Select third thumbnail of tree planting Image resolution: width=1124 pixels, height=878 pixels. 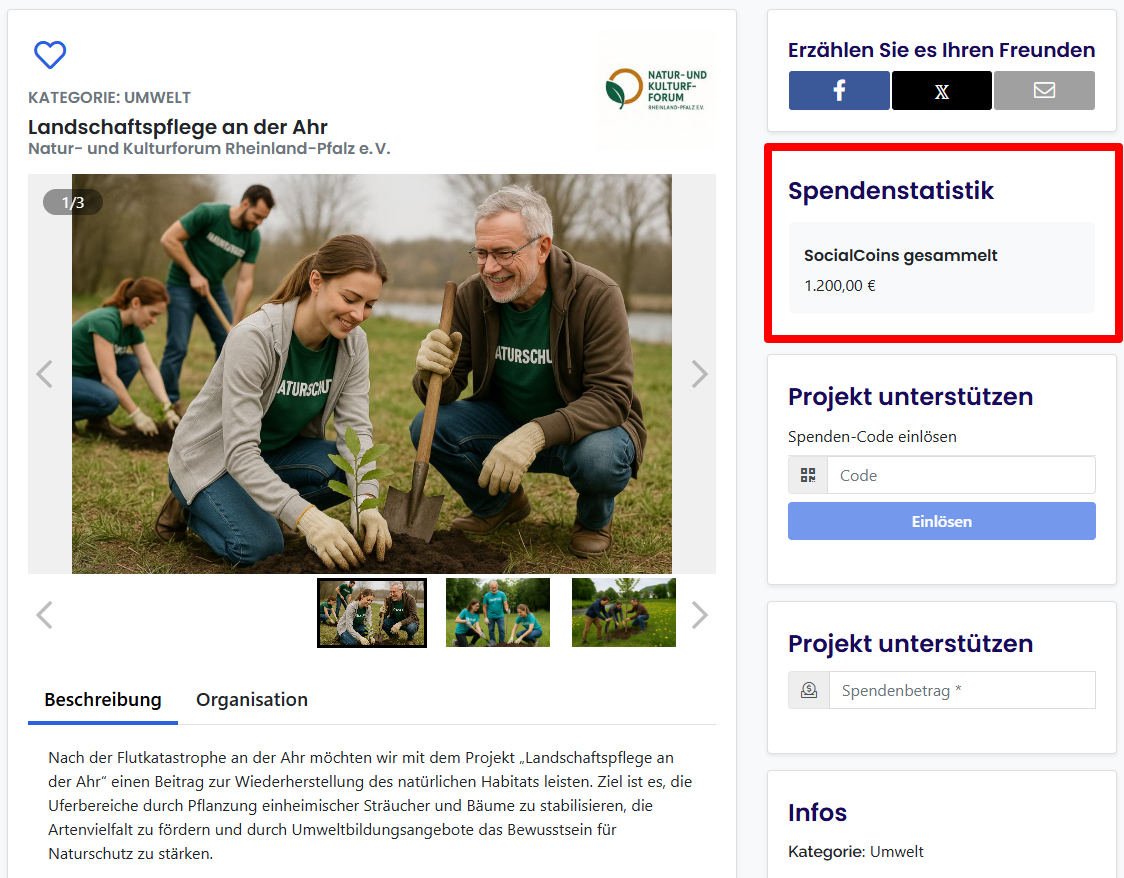point(623,613)
